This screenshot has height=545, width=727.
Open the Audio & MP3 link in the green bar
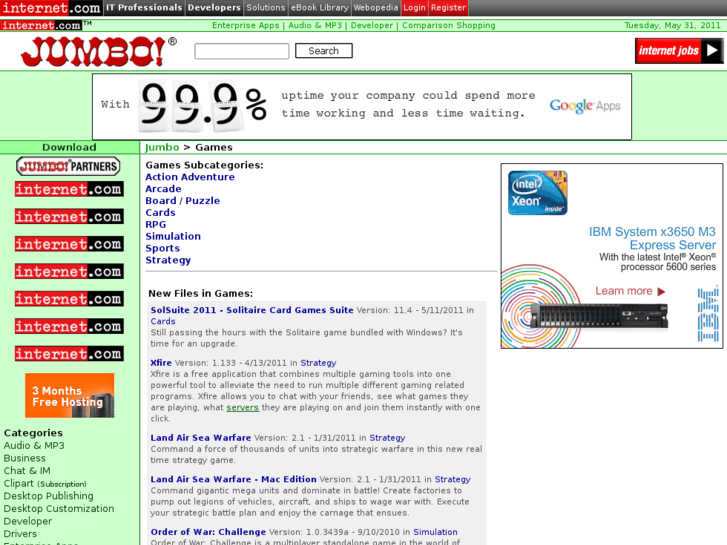(315, 26)
